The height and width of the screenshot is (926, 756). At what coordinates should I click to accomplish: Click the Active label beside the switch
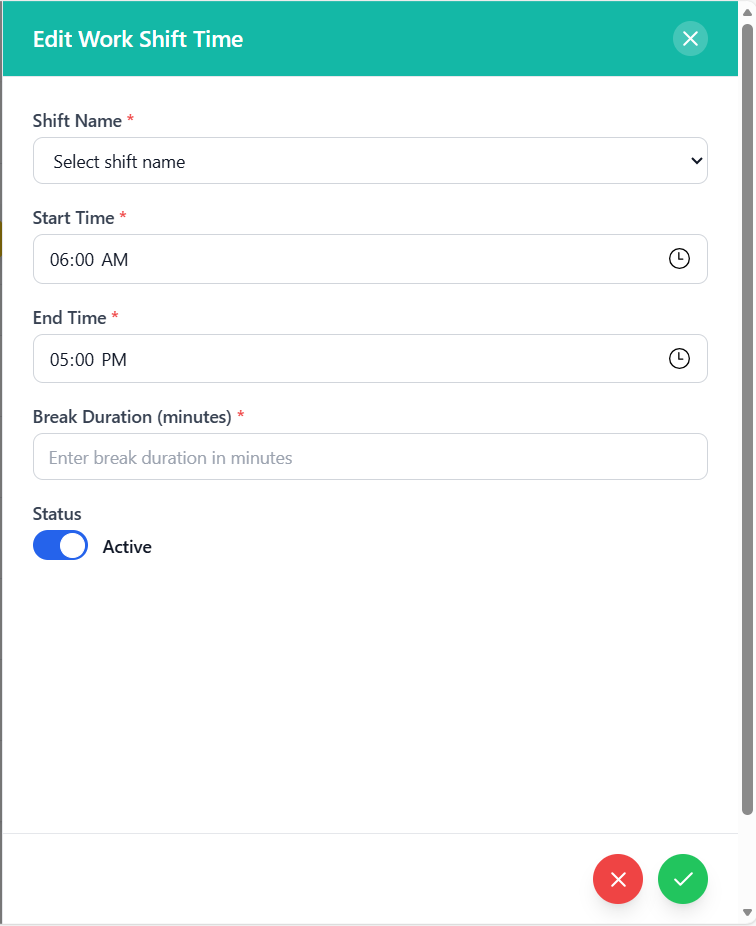click(x=127, y=547)
